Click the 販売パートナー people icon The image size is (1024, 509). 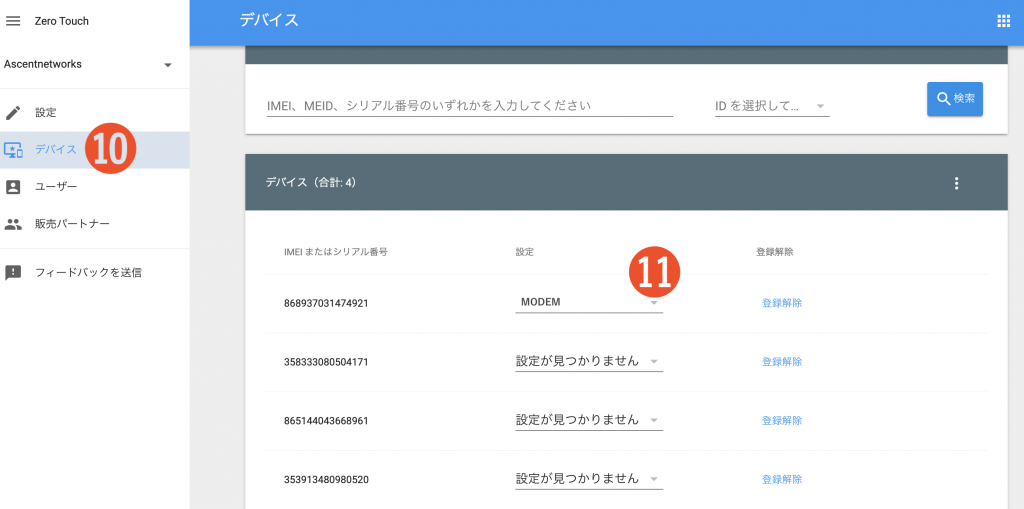pyautogui.click(x=13, y=224)
